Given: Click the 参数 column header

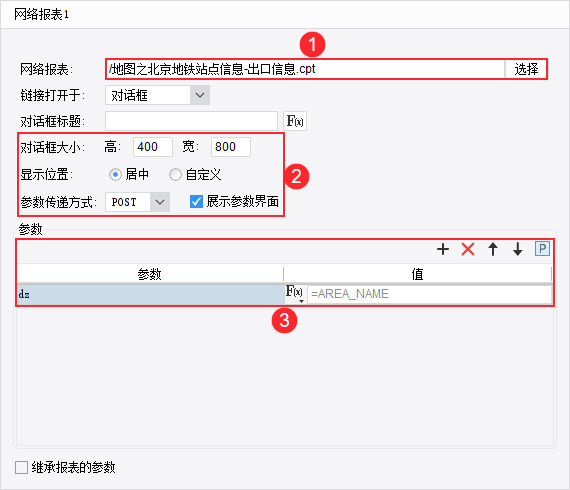Looking at the screenshot, I should 150,274.
